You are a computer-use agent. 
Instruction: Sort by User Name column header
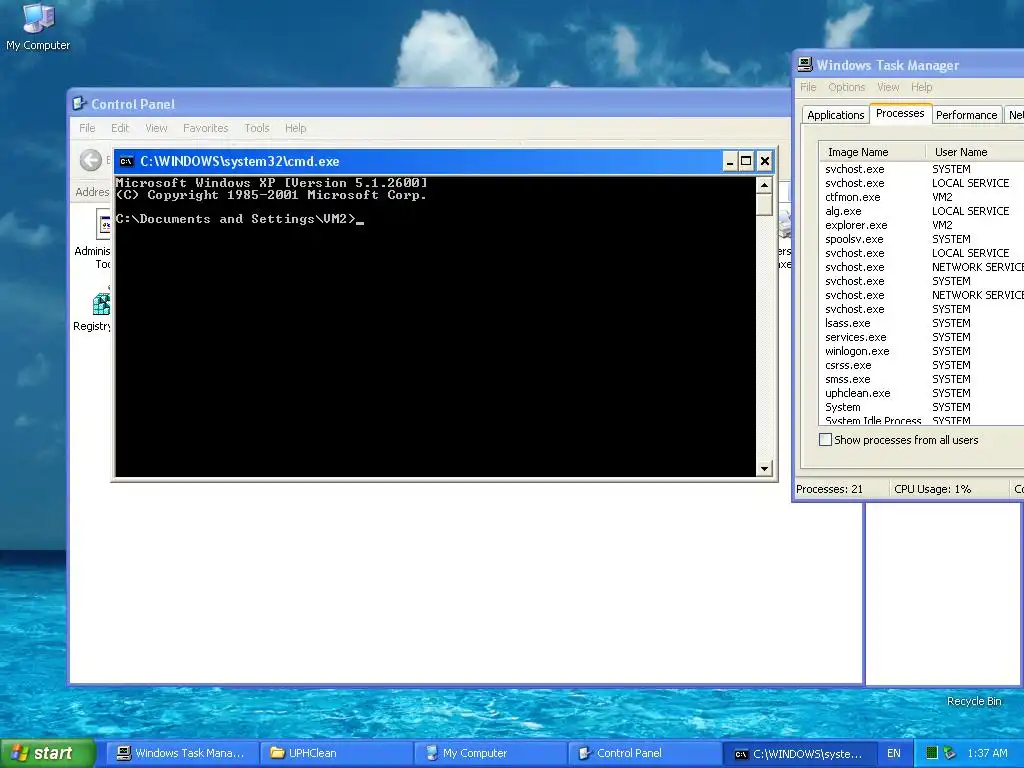975,152
